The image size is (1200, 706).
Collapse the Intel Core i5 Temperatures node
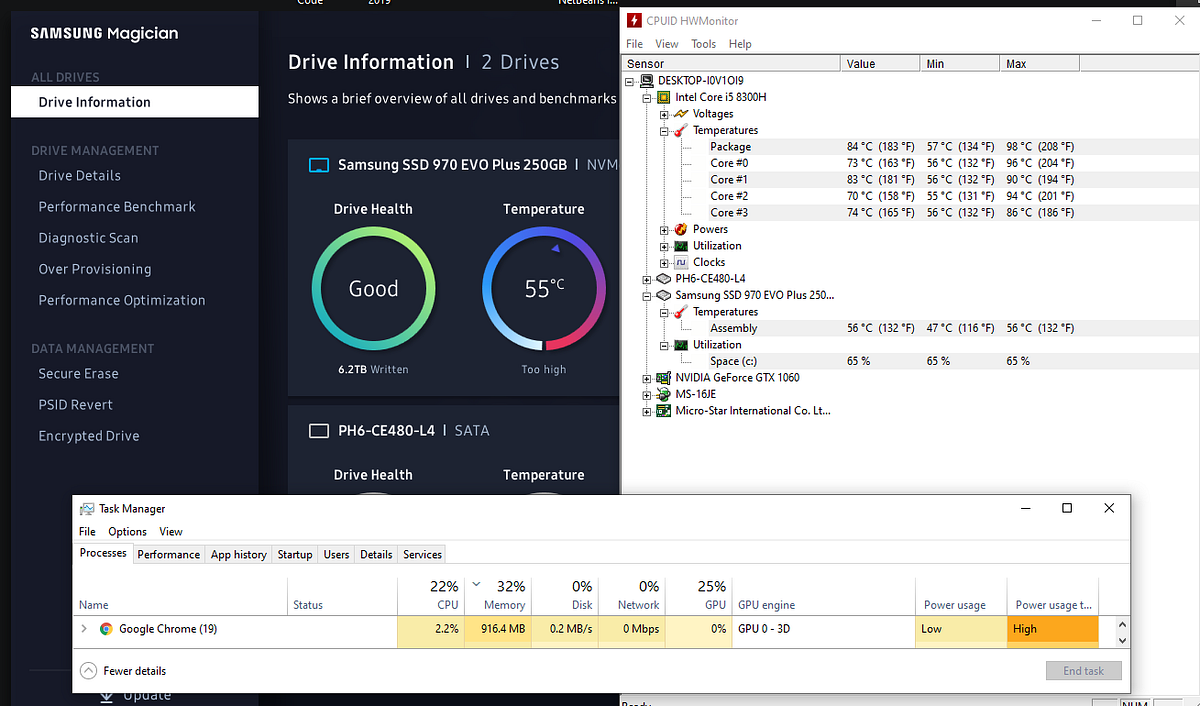click(664, 130)
